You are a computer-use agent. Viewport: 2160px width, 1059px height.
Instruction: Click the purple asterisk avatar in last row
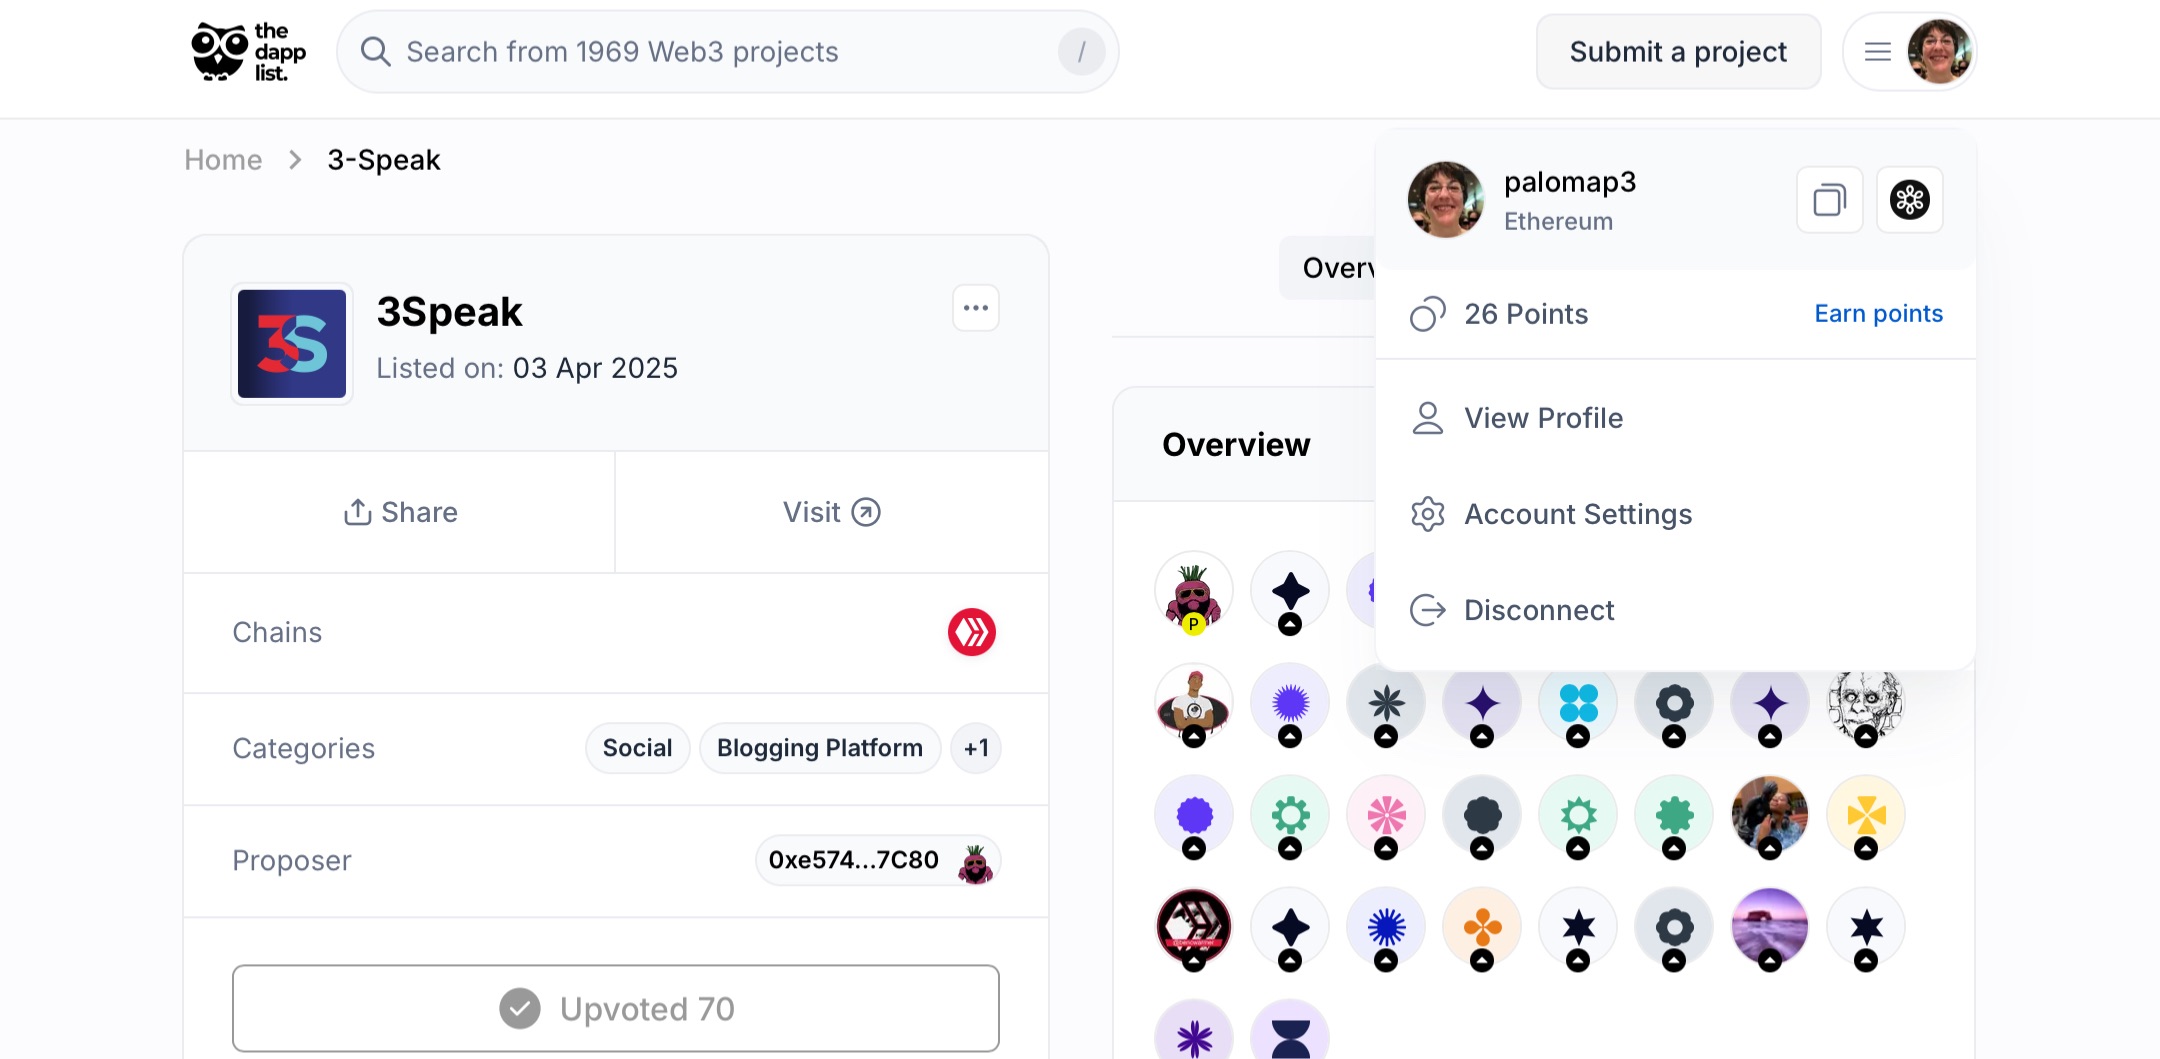pos(1193,1032)
